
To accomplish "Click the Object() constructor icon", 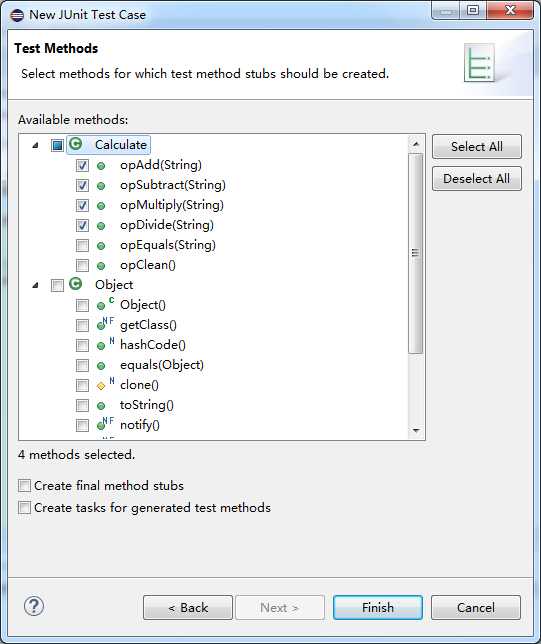I will pos(105,304).
